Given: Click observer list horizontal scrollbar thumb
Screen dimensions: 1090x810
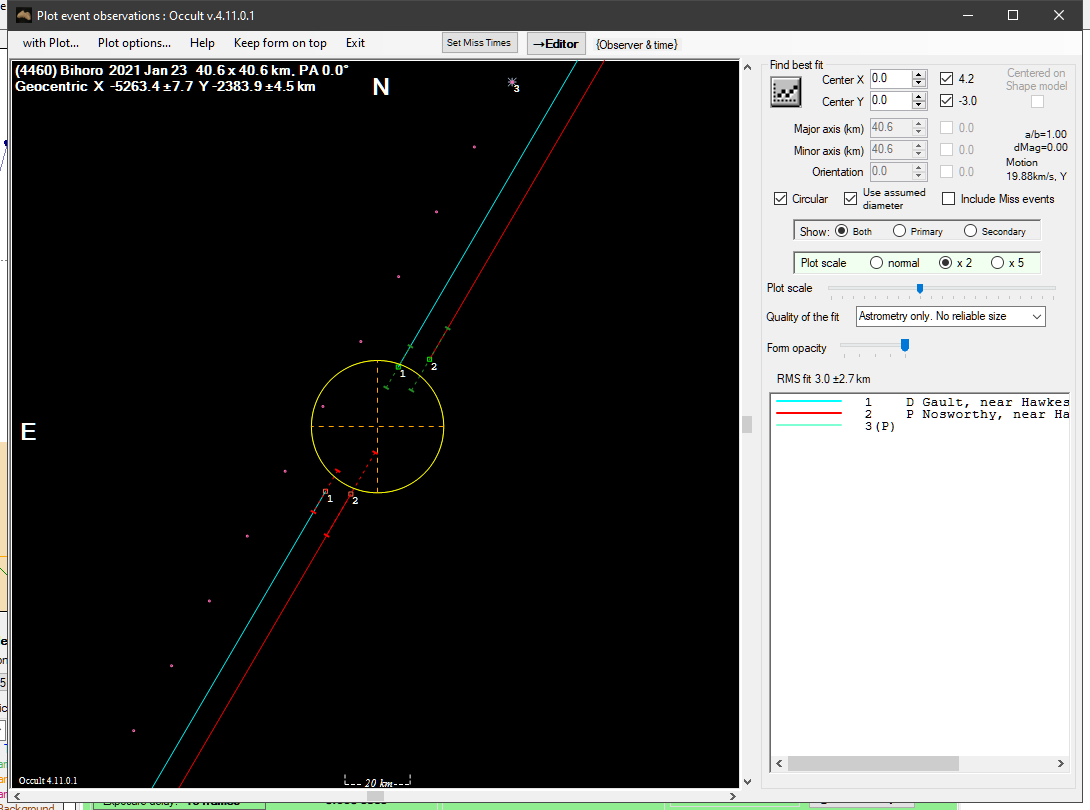Looking at the screenshot, I should tap(873, 763).
